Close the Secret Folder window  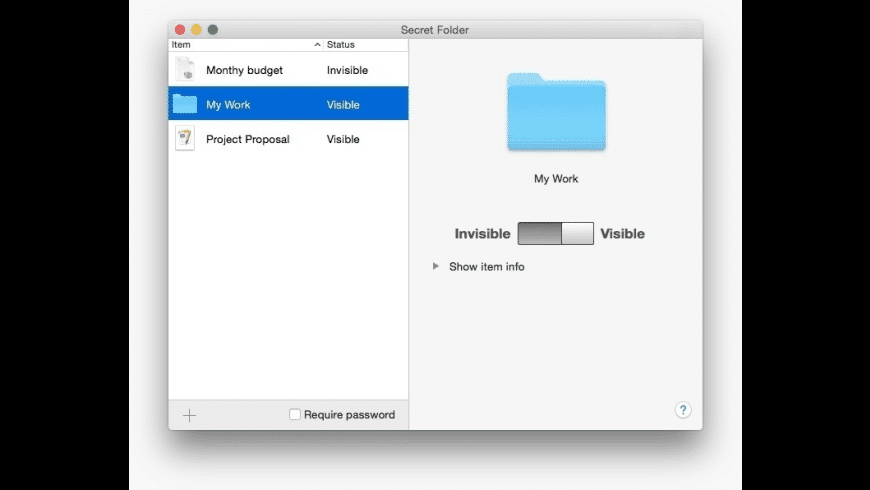(180, 29)
